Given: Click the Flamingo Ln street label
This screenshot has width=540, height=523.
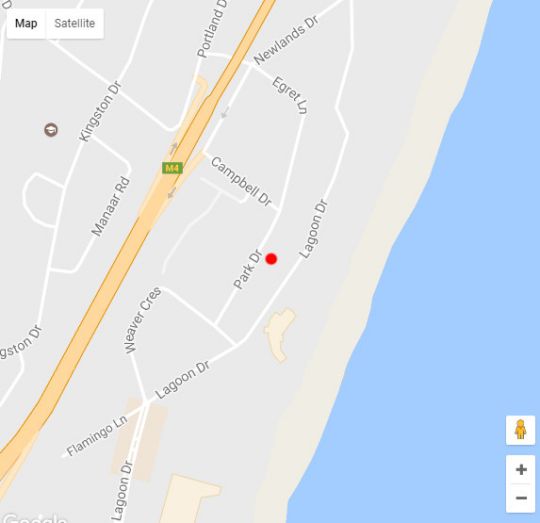Looking at the screenshot, I should (97, 436).
